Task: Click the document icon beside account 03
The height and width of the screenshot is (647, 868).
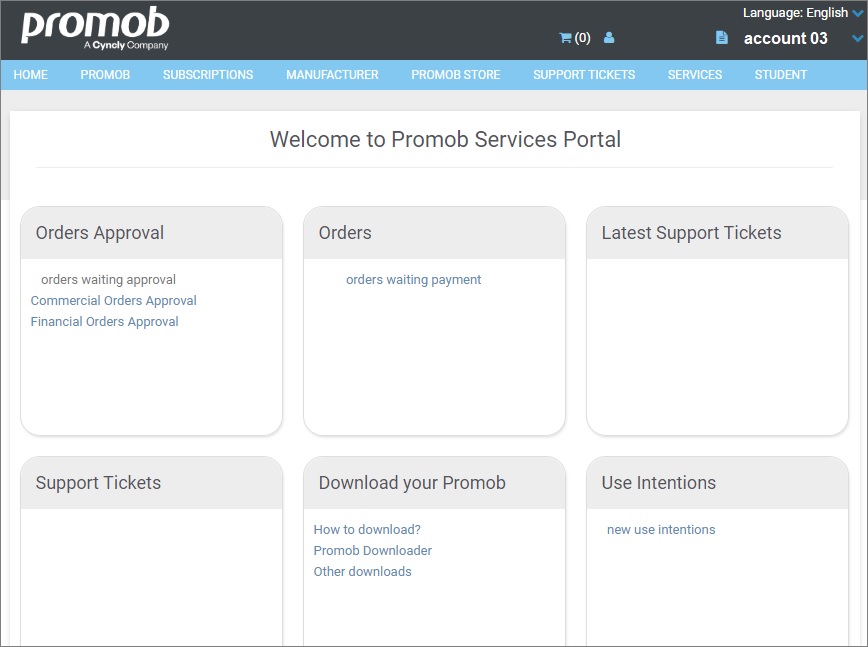Action: (721, 38)
